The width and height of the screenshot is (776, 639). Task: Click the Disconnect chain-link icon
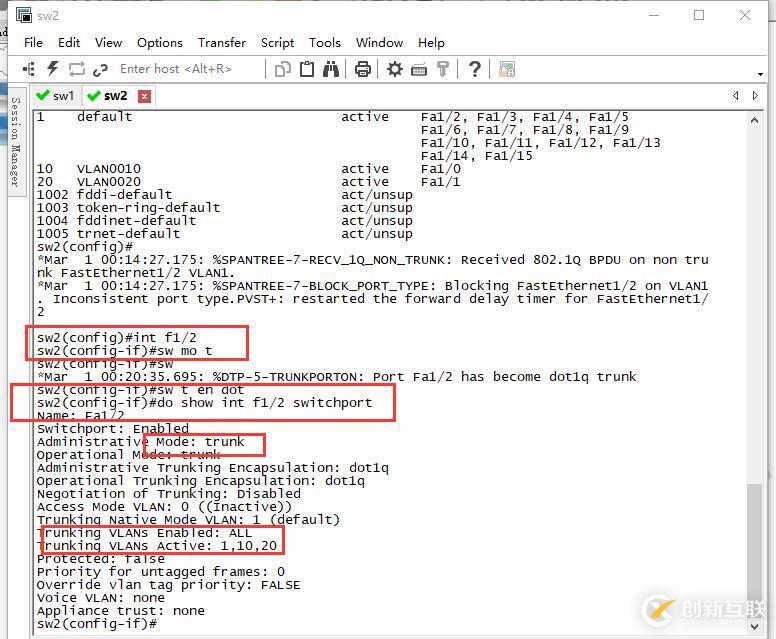point(100,70)
